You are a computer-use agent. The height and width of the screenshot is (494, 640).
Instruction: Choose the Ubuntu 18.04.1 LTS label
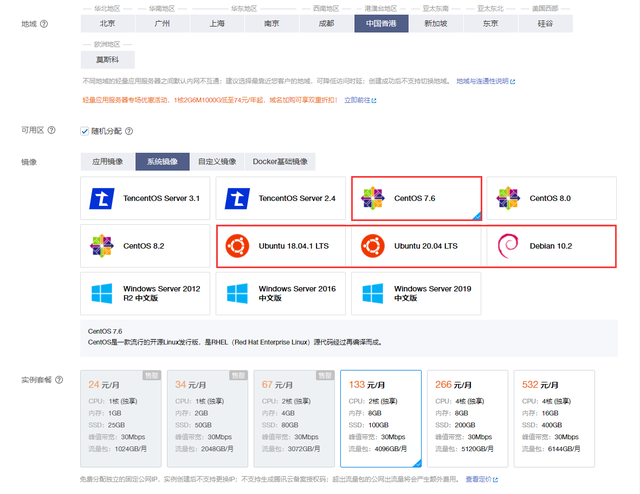[x=294, y=246]
